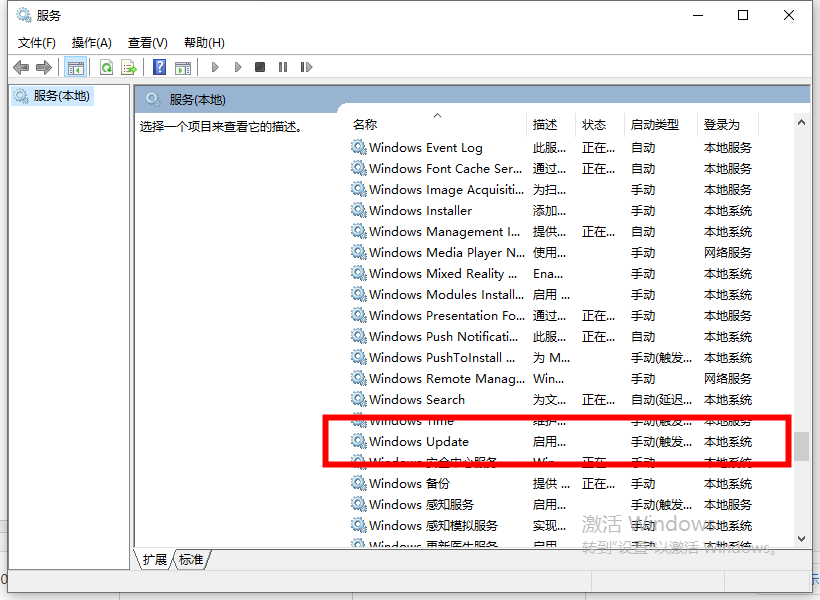Switch to the 扩展 tab
Image resolution: width=820 pixels, height=600 pixels.
pos(155,560)
